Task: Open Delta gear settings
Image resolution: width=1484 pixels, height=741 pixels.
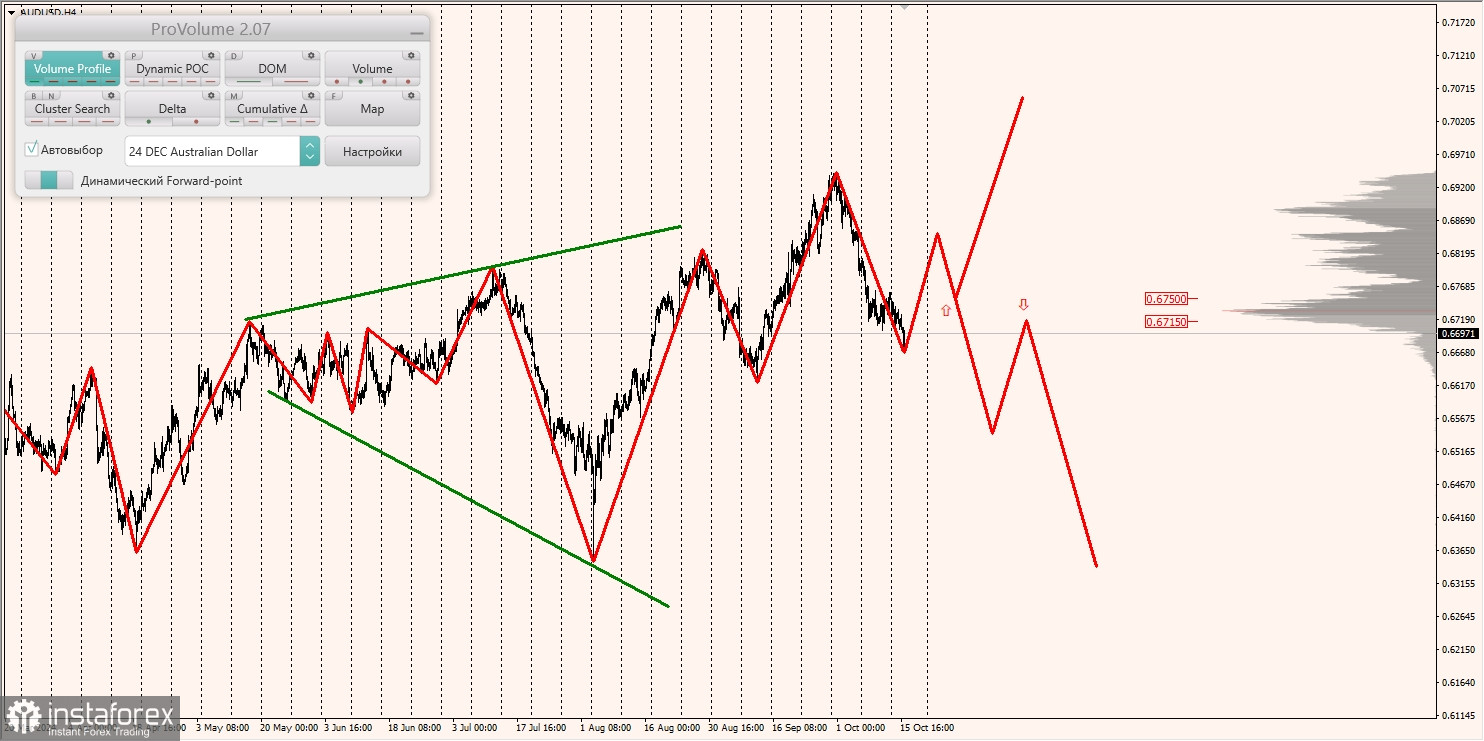Action: point(211,95)
